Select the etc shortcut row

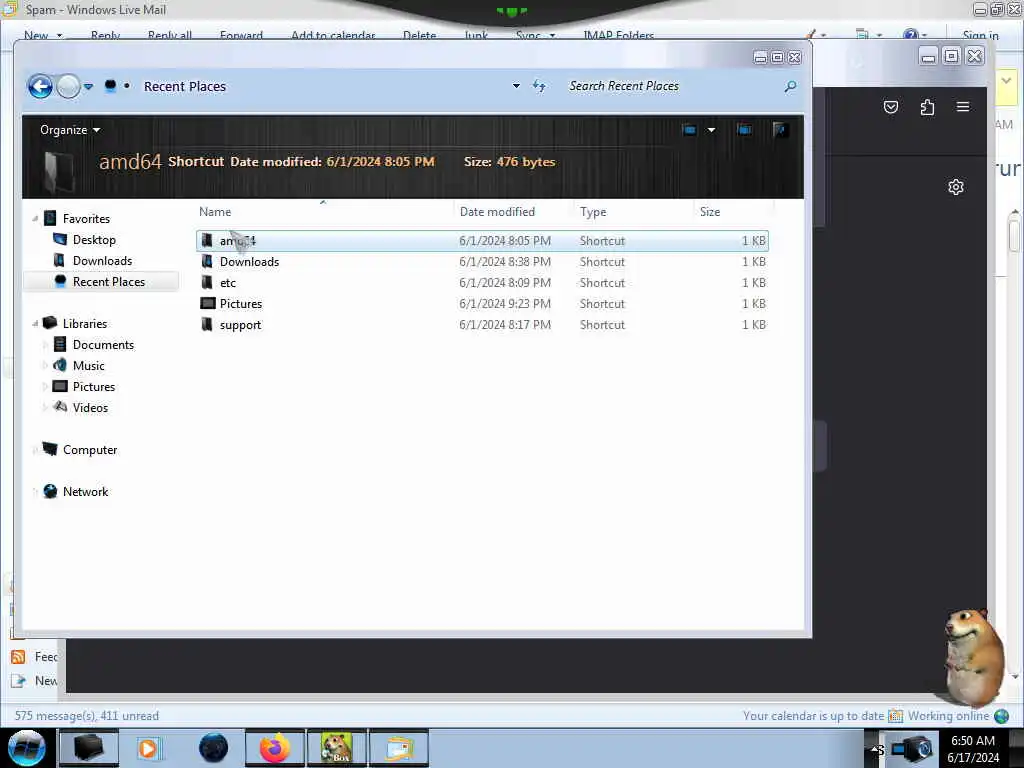482,283
